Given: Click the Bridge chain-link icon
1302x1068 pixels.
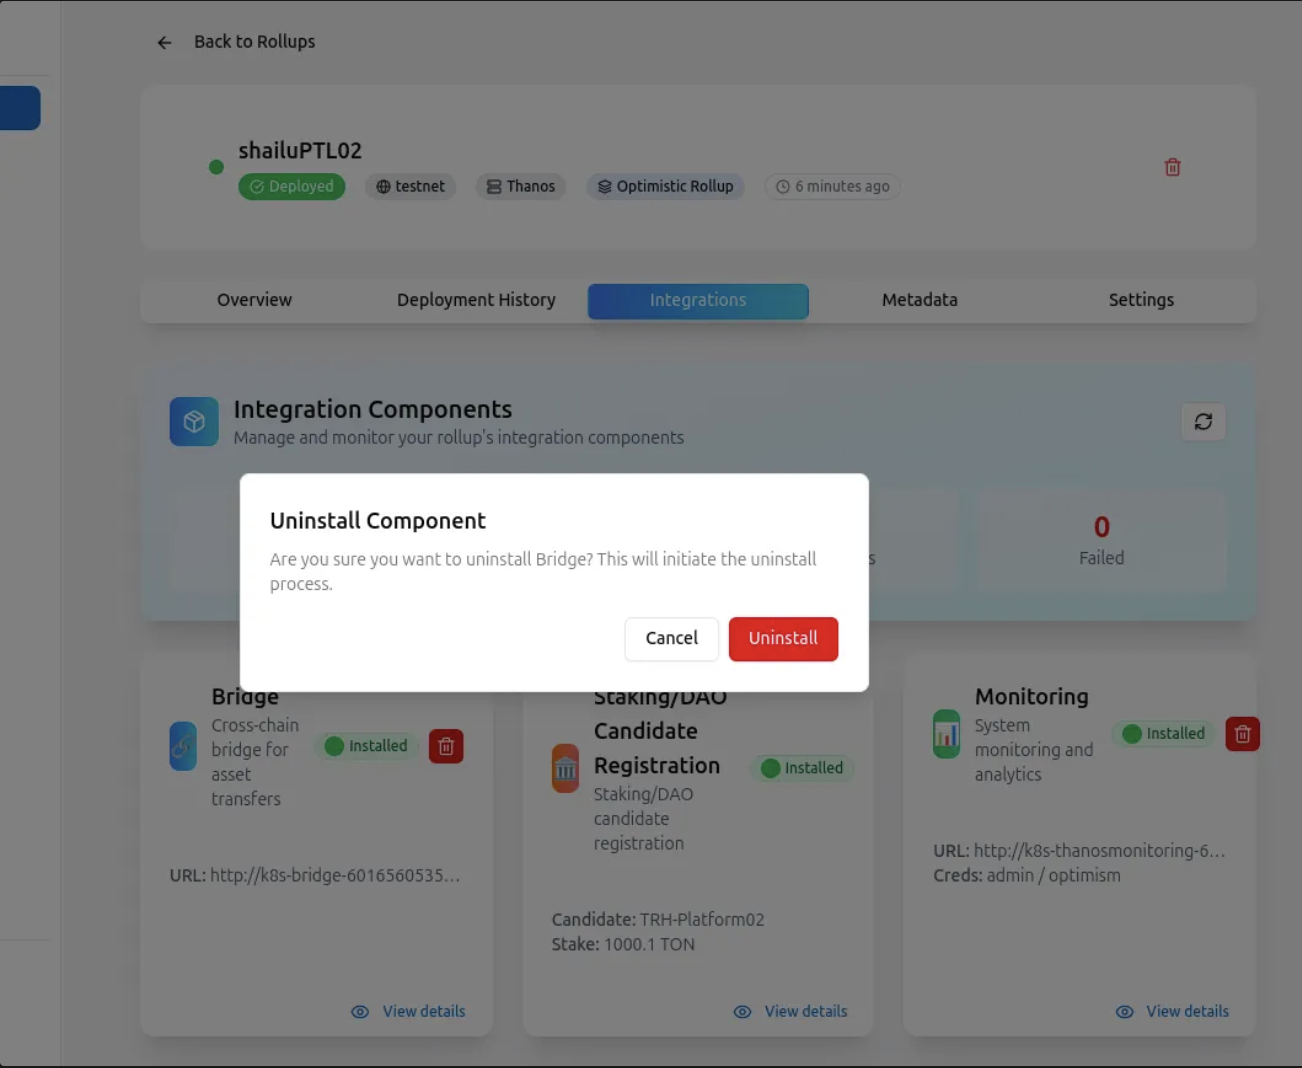Looking at the screenshot, I should pyautogui.click(x=183, y=746).
